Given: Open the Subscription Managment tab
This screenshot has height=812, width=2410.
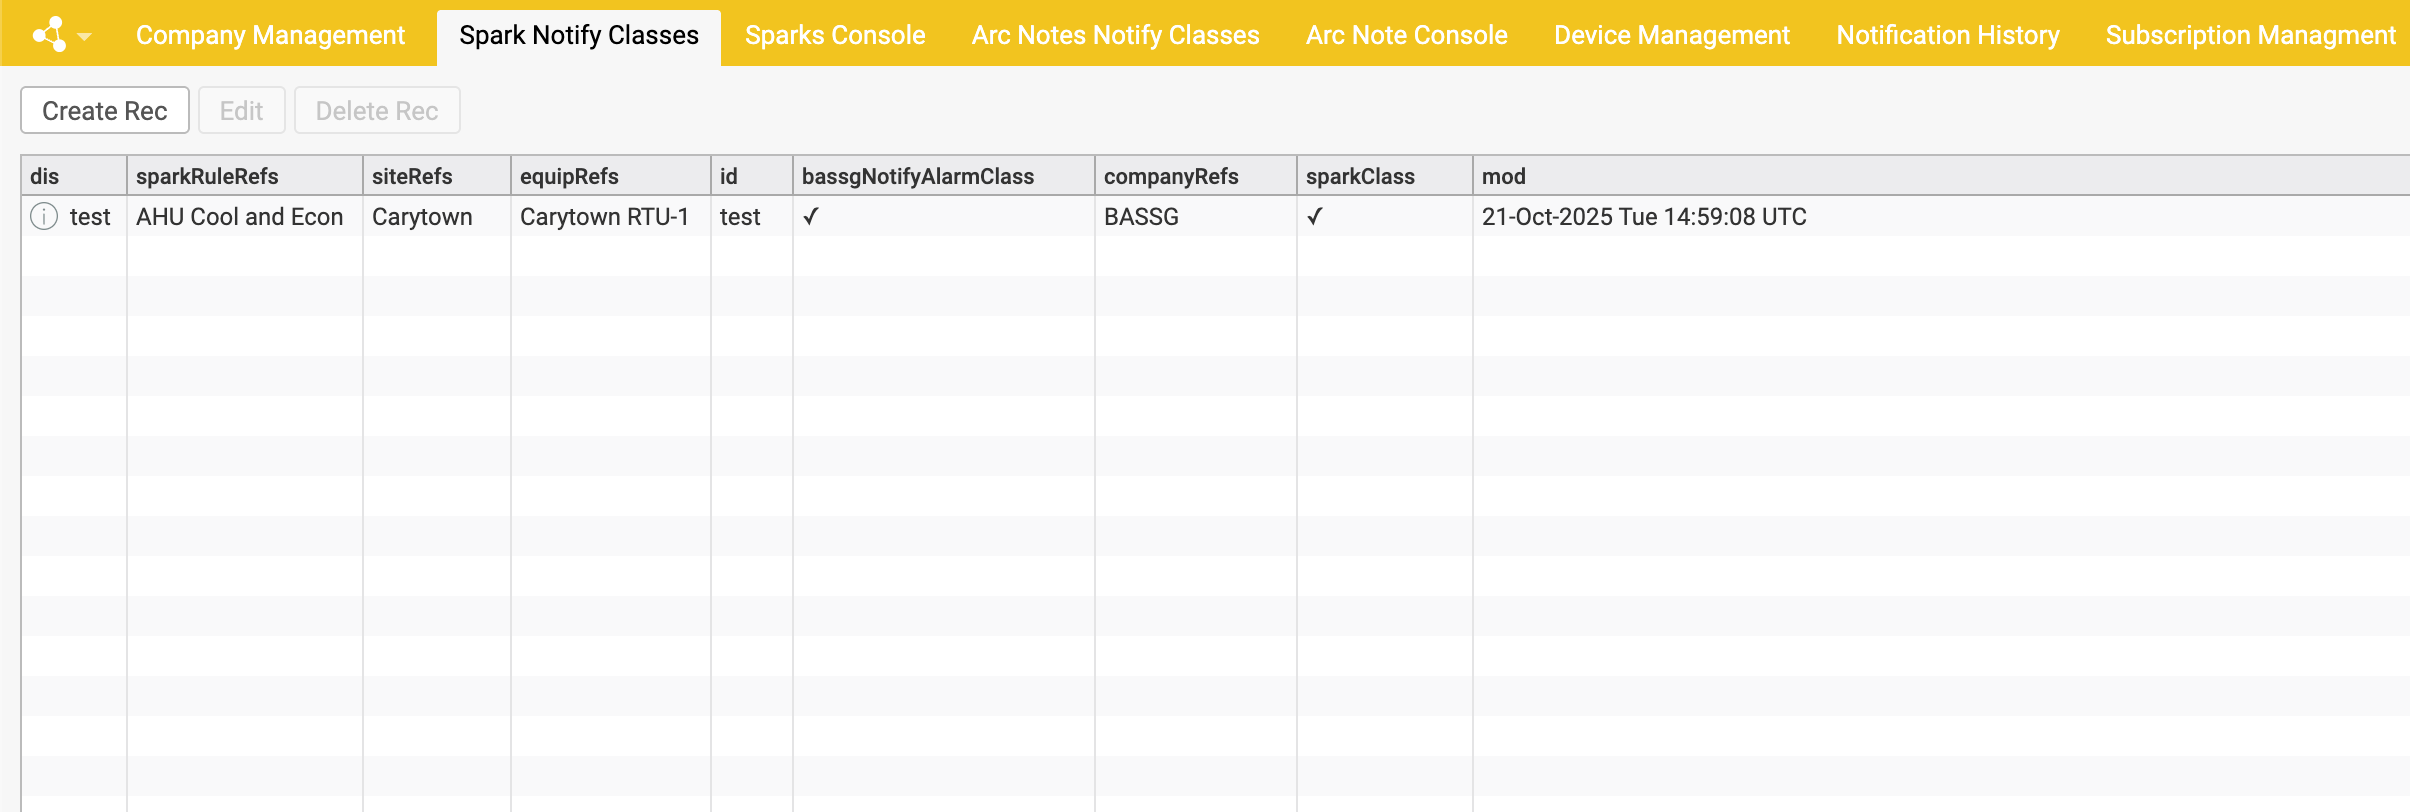Looking at the screenshot, I should [2250, 35].
